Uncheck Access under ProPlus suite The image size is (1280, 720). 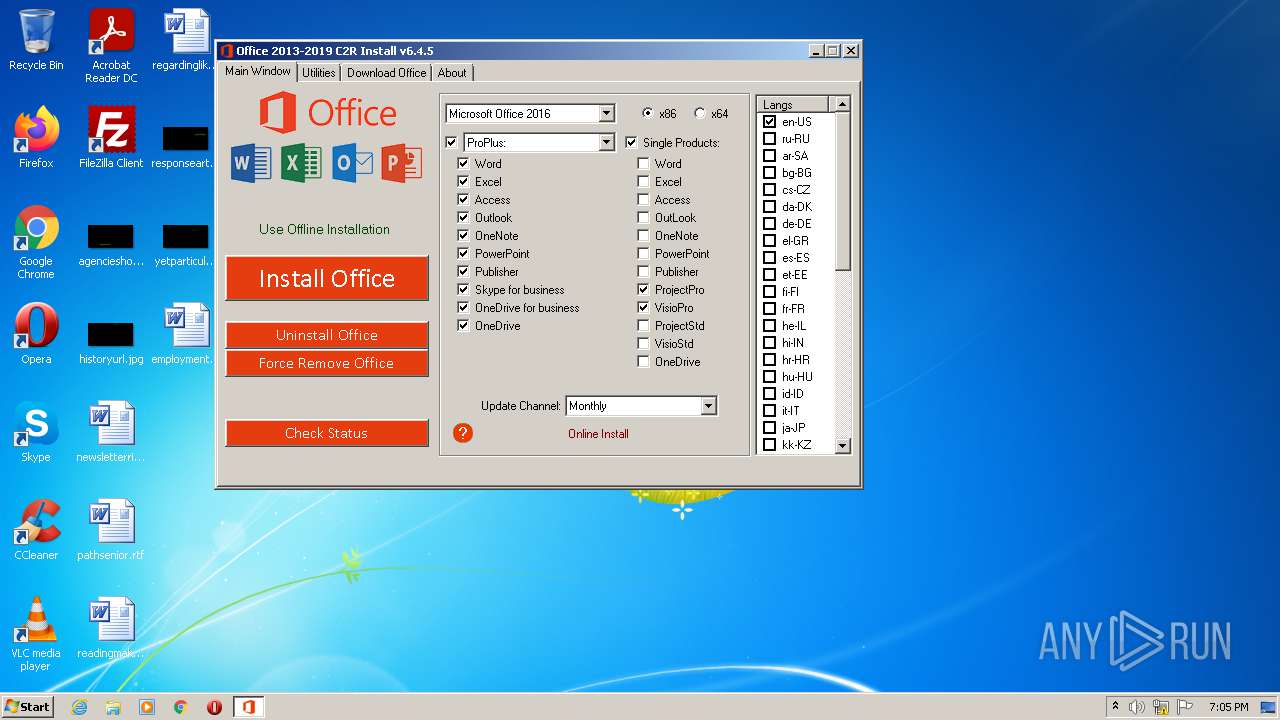463,199
